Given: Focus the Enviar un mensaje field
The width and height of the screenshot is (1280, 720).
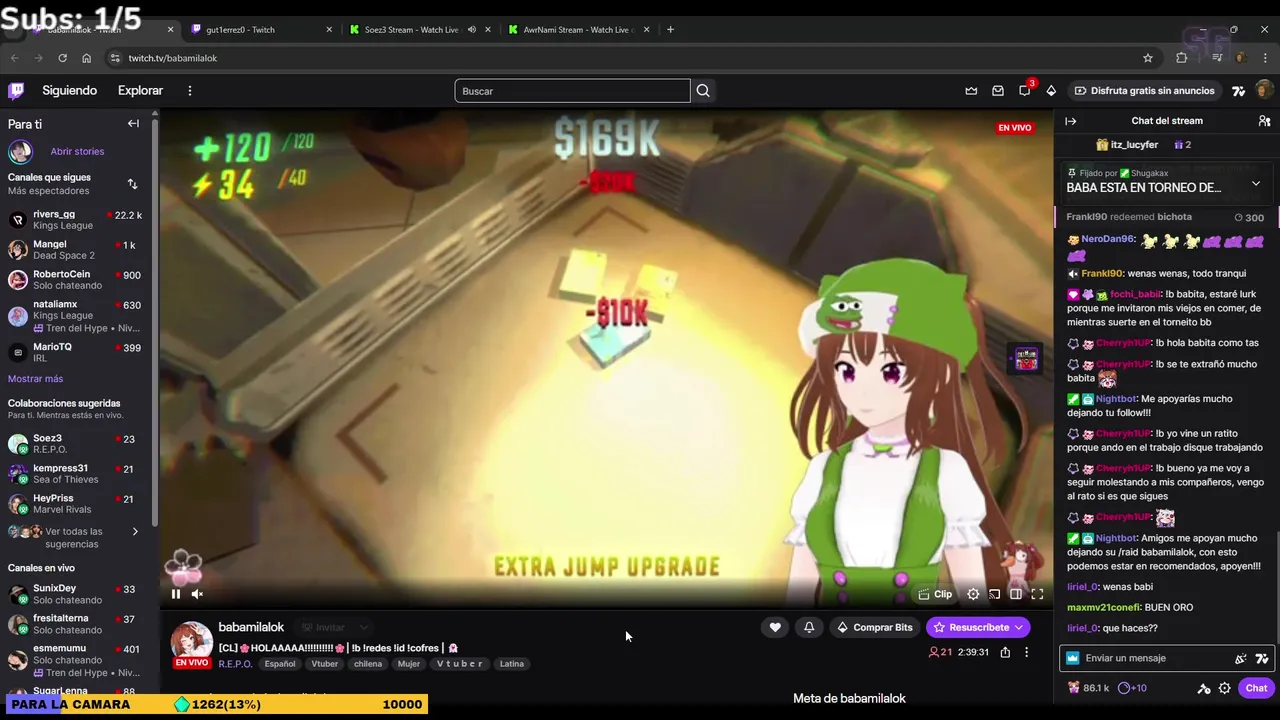Looking at the screenshot, I should (1155, 658).
